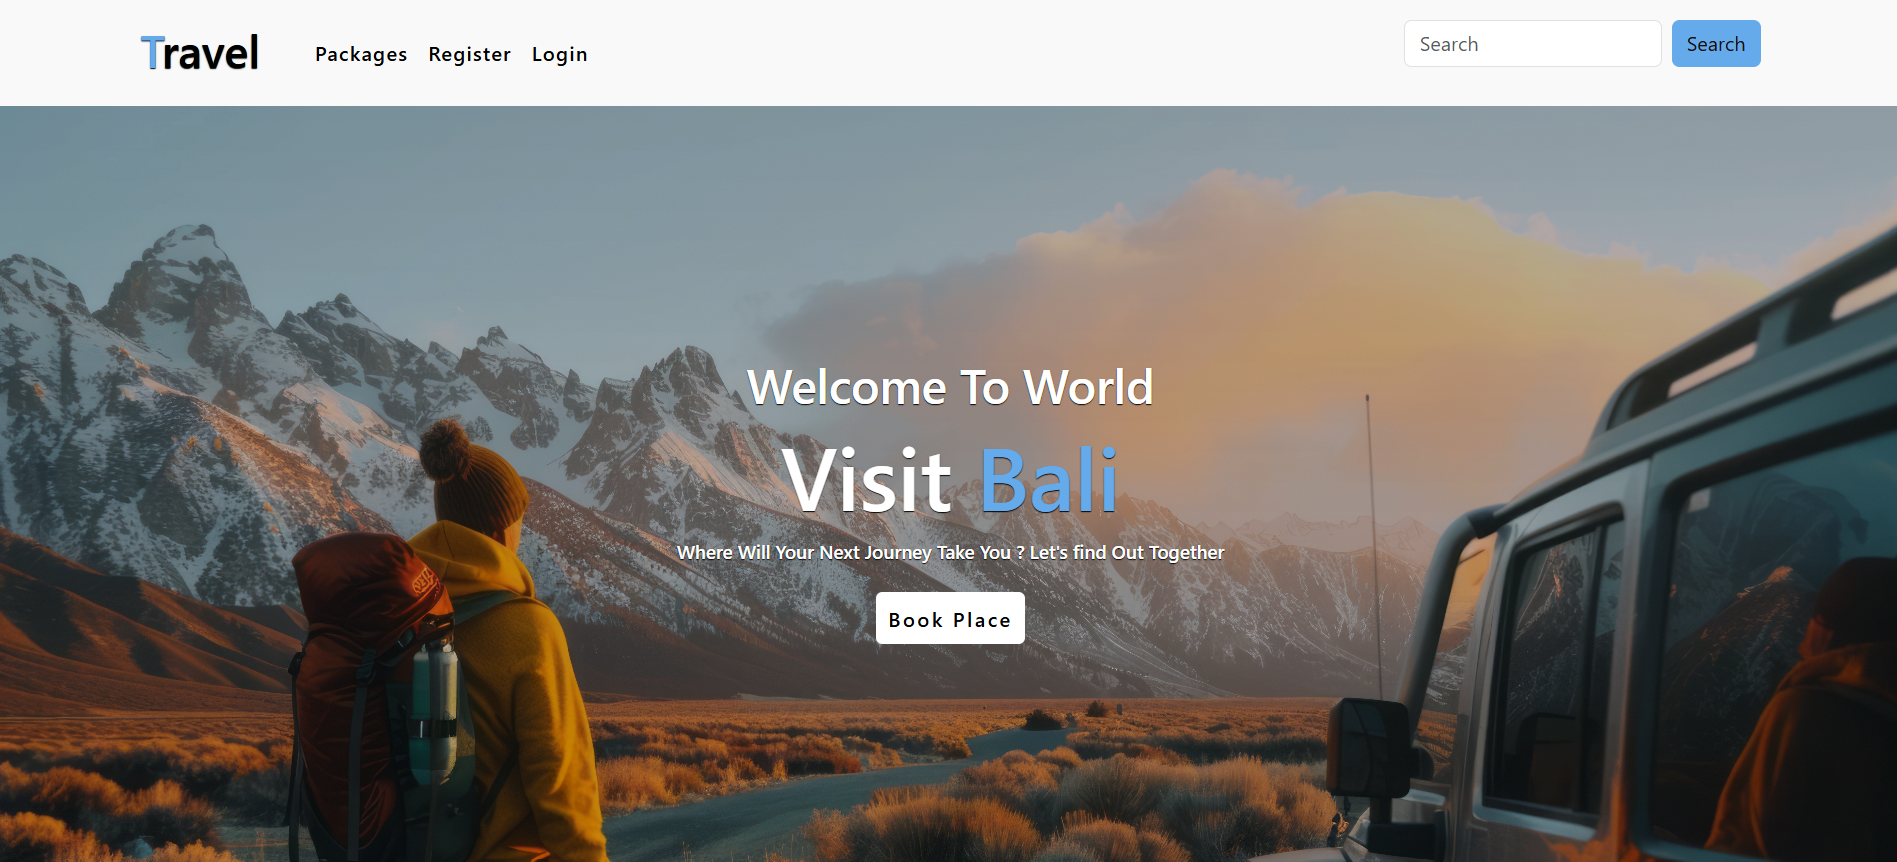
Task: Click the Travel logo
Action: tap(200, 53)
